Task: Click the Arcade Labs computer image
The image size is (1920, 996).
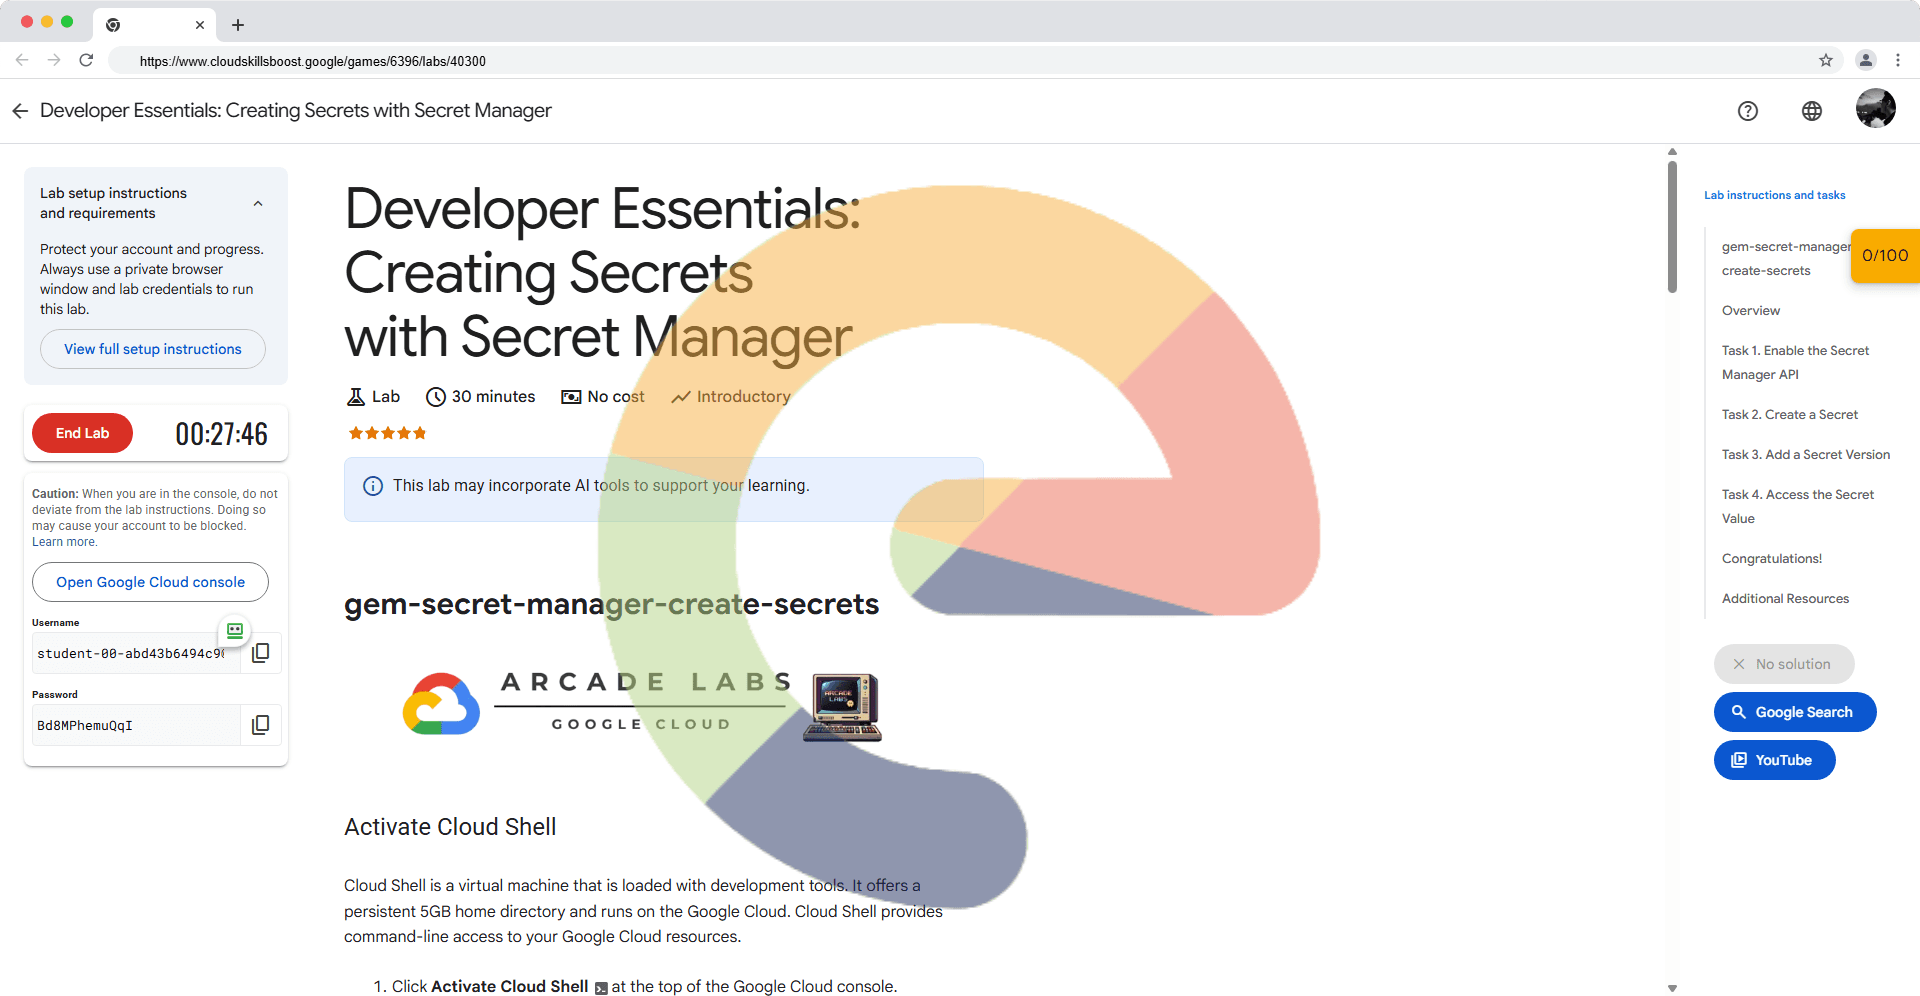Action: tap(843, 707)
